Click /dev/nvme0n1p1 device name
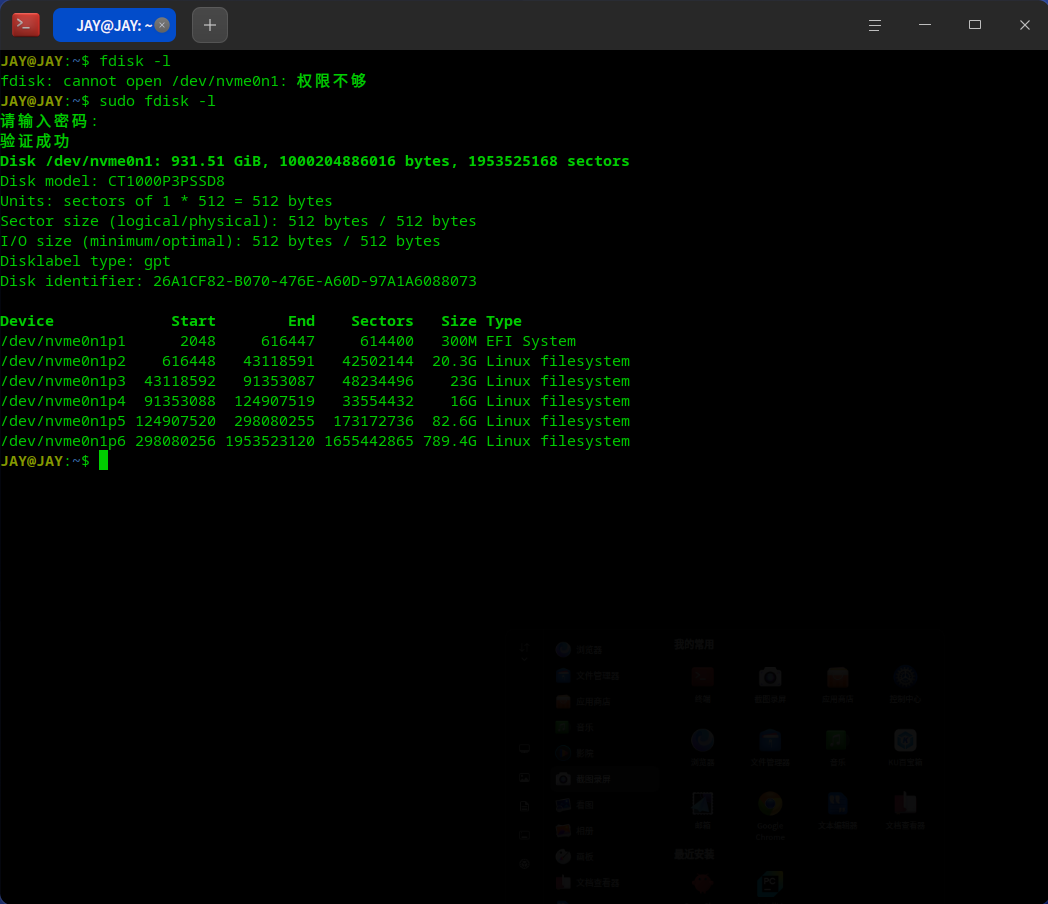Viewport: 1048px width, 904px height. [x=63, y=341]
